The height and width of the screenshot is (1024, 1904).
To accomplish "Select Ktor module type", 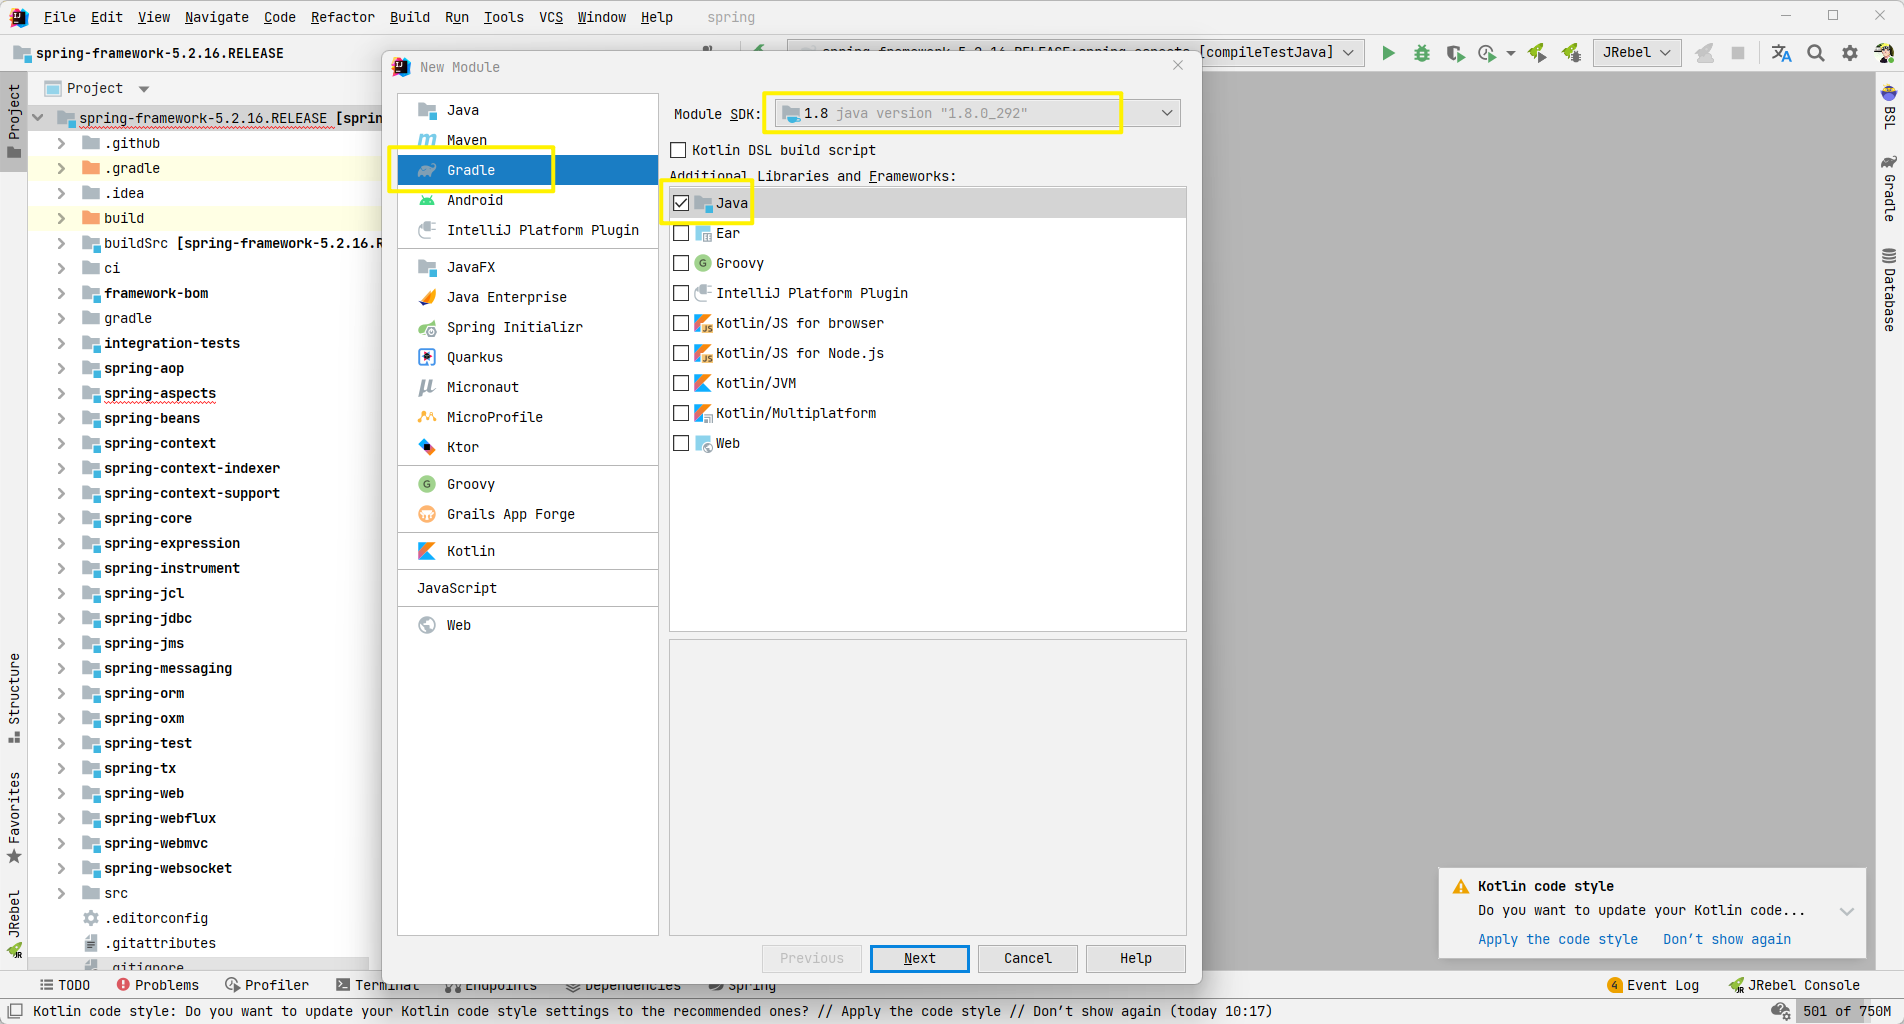I will pos(527,447).
